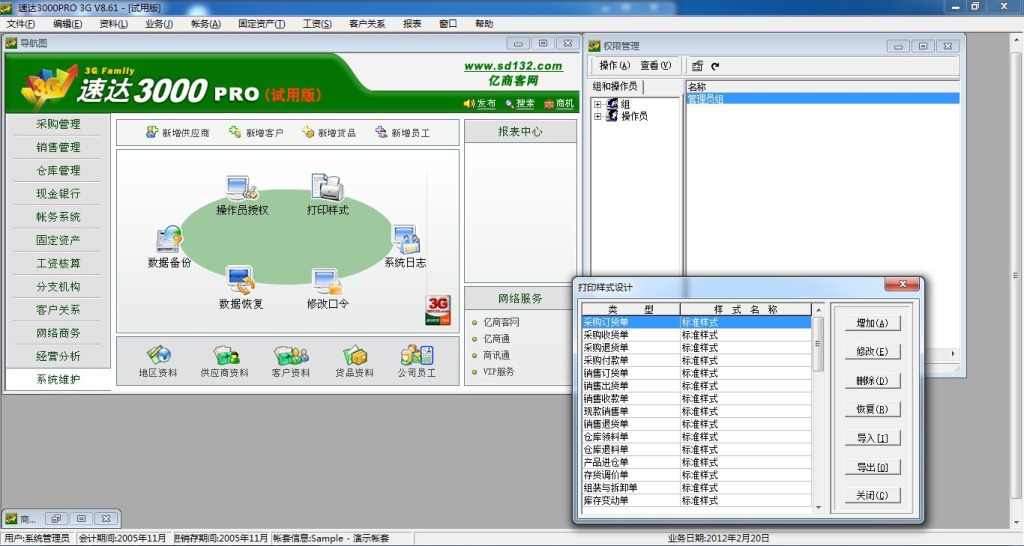Select 库存变动单 row in style list
Image resolution: width=1024 pixels, height=546 pixels.
pos(696,500)
